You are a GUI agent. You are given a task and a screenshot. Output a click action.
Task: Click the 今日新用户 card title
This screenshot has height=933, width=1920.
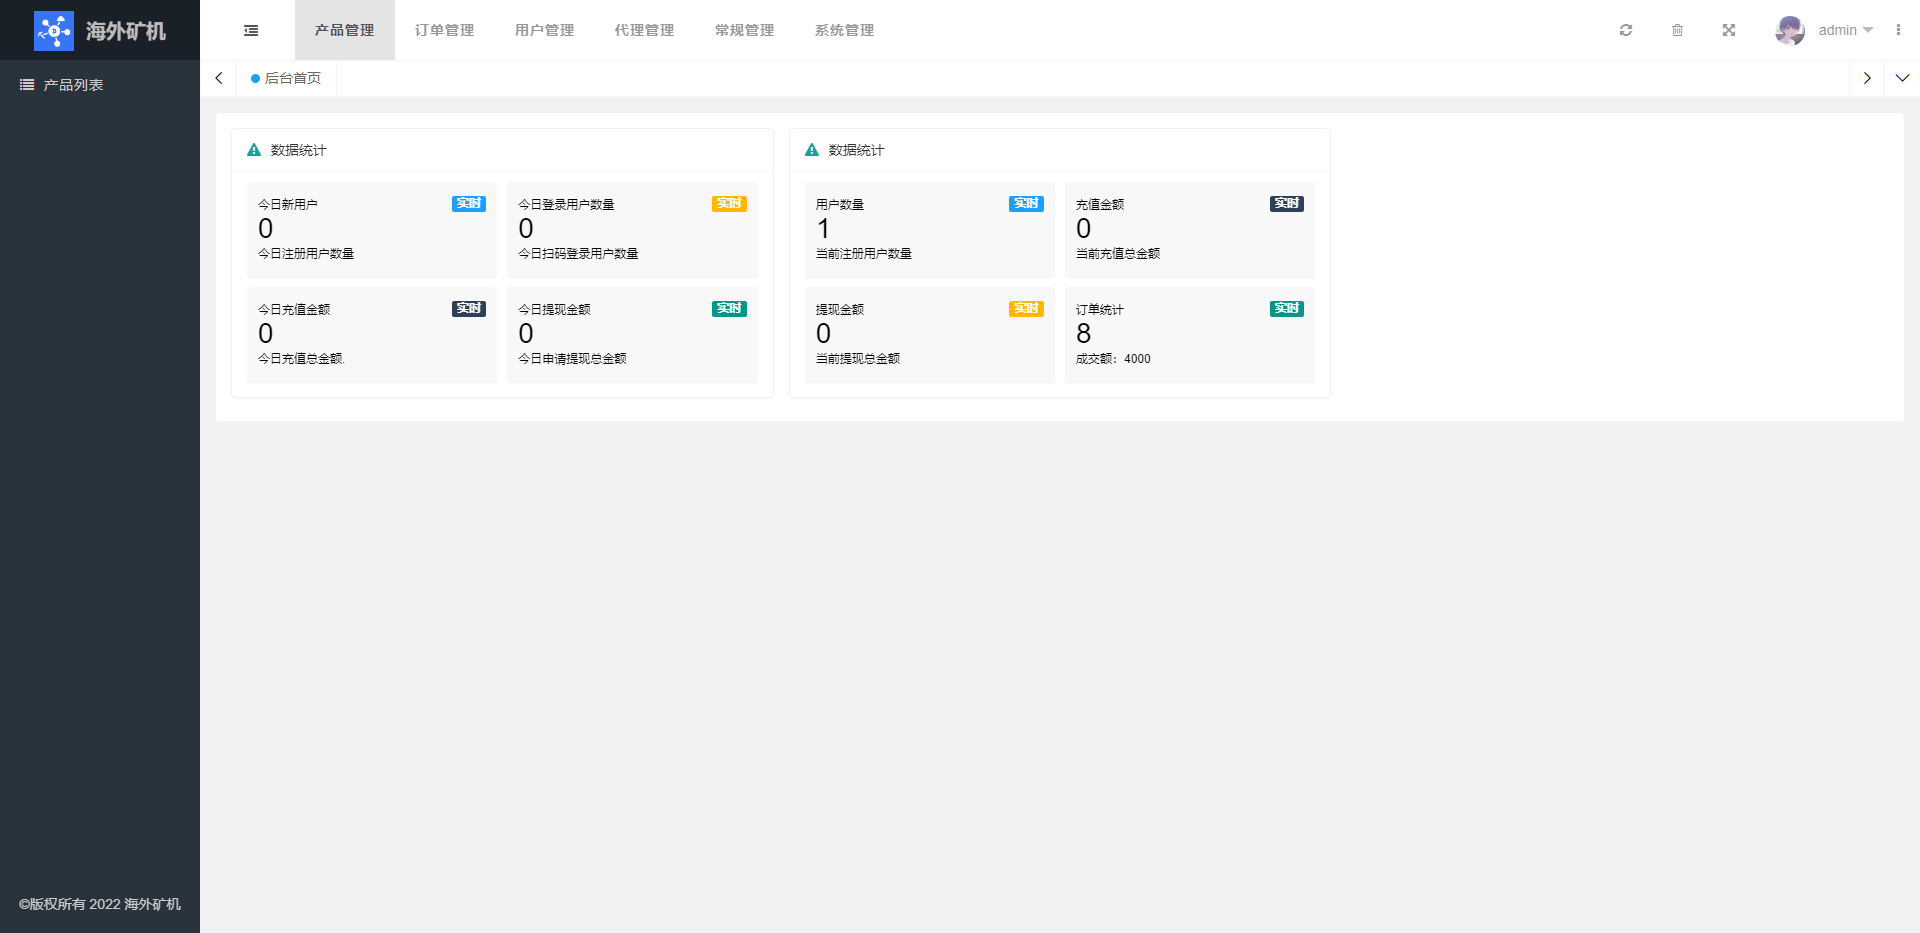click(x=288, y=204)
